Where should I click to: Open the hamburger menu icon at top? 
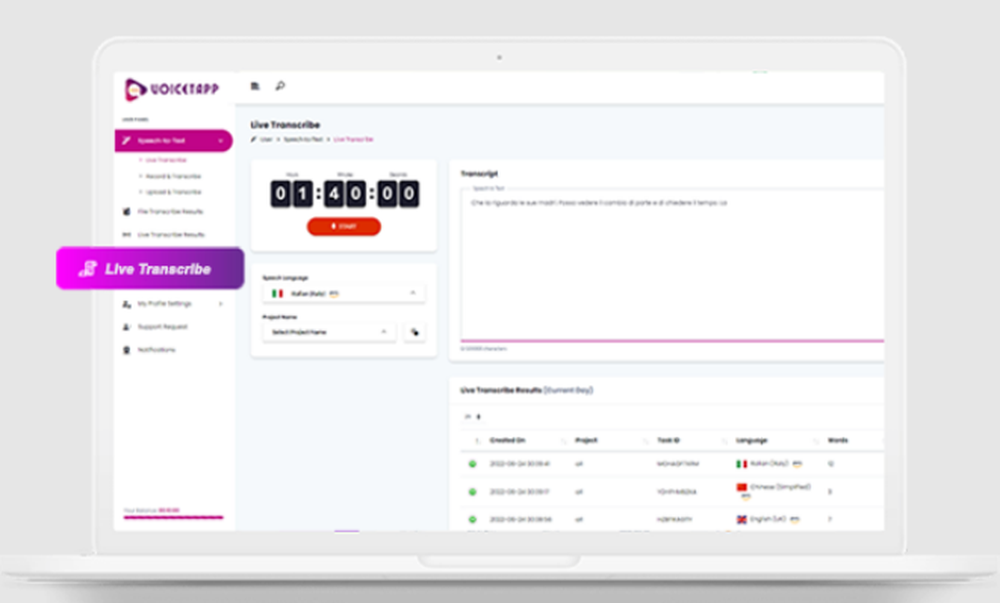(255, 85)
